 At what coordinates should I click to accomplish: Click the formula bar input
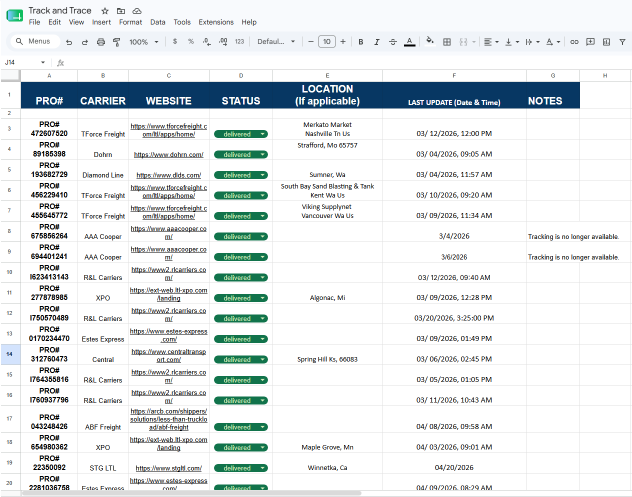tap(347, 62)
